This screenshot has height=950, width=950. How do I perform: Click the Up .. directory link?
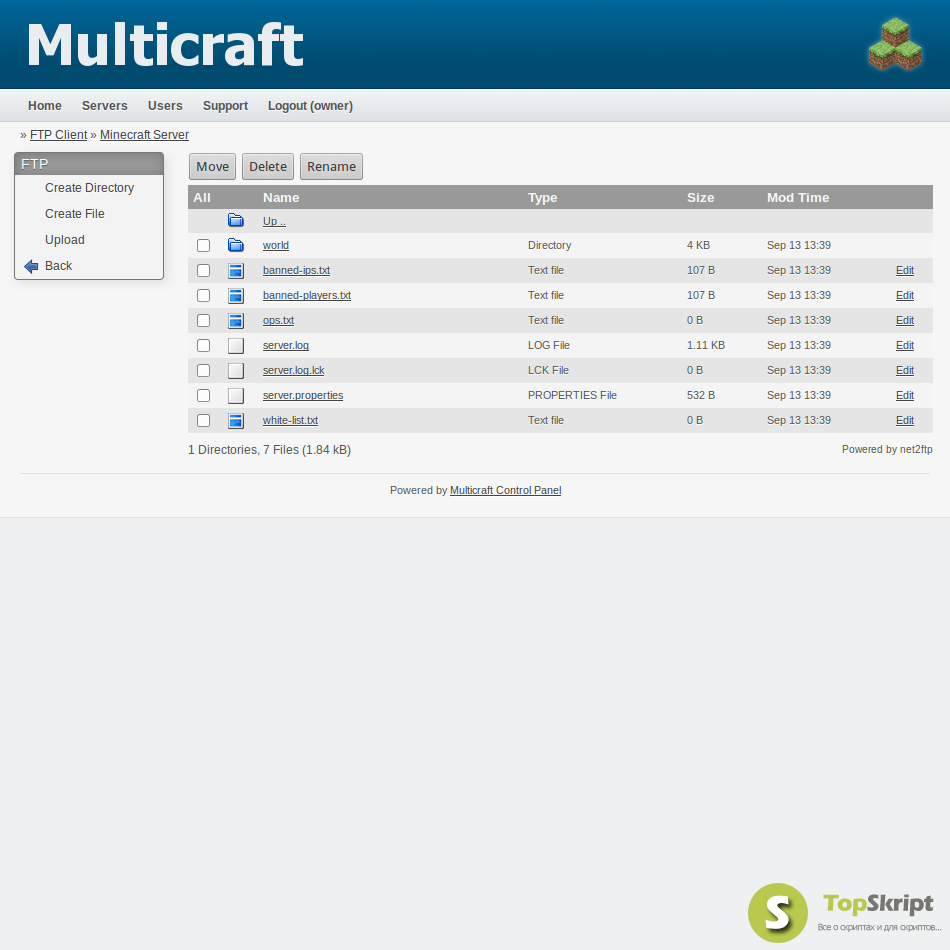(274, 221)
